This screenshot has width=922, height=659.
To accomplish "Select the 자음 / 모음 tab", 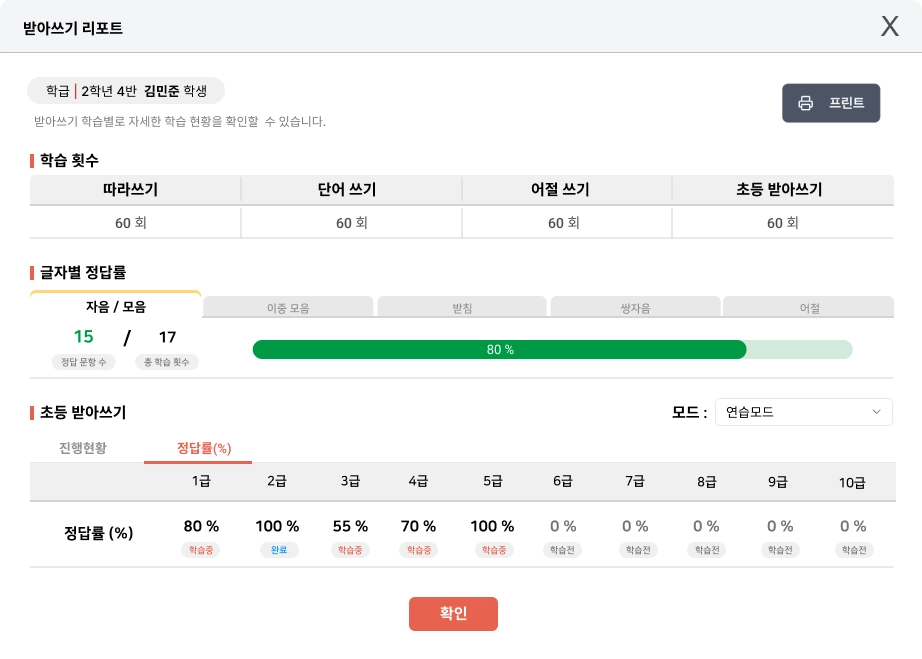I will [x=116, y=308].
